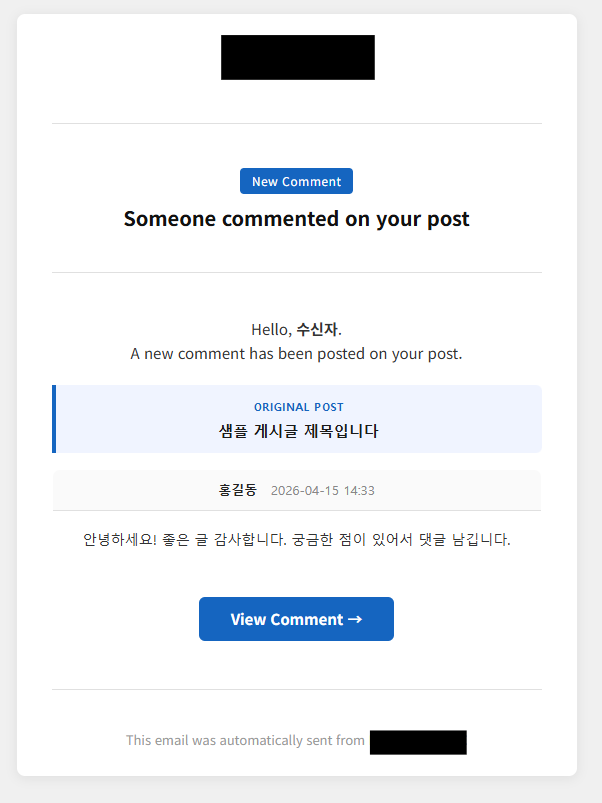The height and width of the screenshot is (803, 602).
Task: Click the comment text starting with 안녕하세요
Action: point(296,540)
